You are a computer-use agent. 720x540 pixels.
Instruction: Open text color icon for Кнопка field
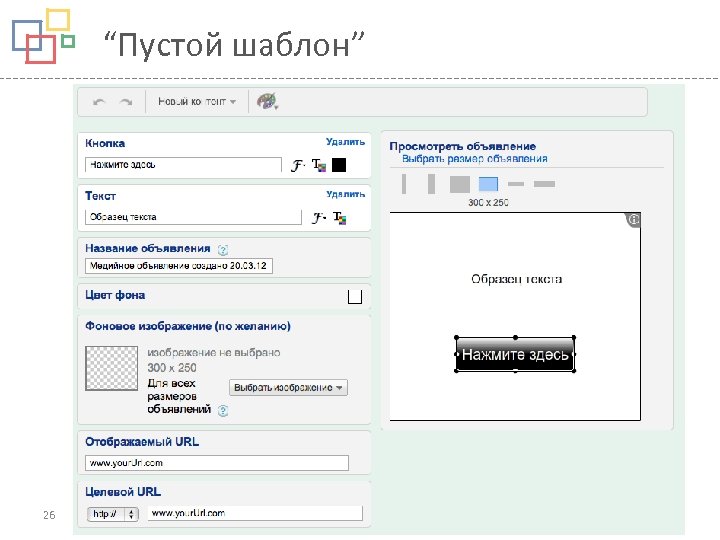point(319,165)
